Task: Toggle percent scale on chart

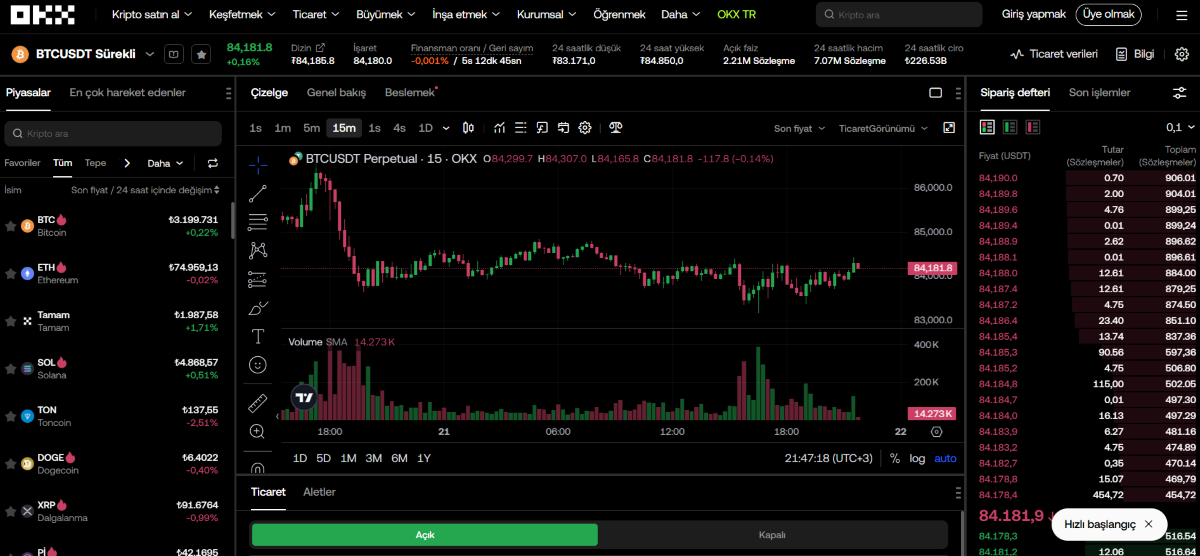Action: [x=894, y=458]
